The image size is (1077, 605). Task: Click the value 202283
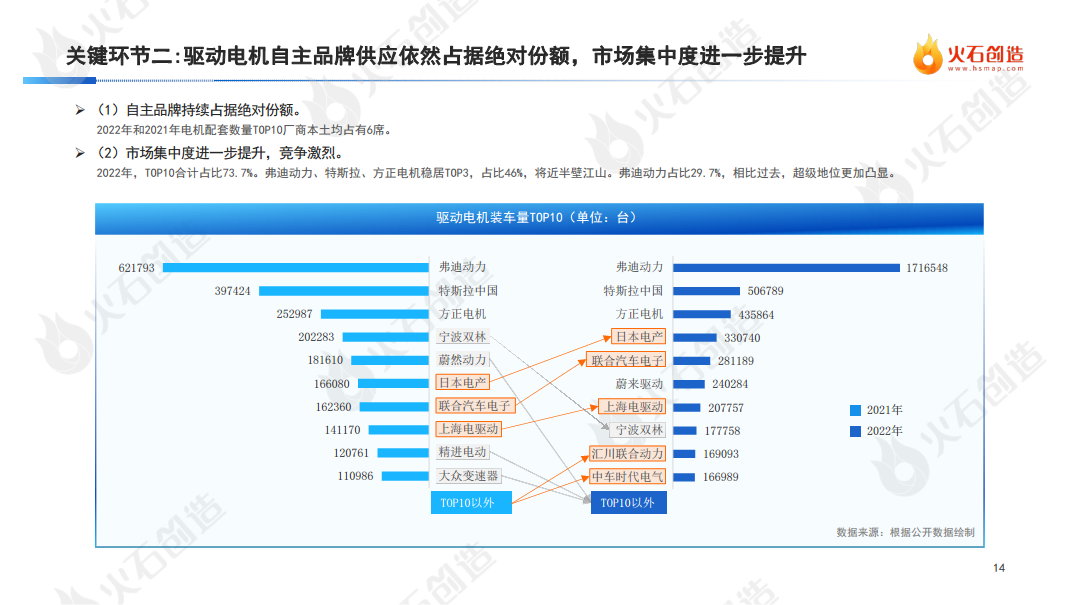(x=316, y=337)
